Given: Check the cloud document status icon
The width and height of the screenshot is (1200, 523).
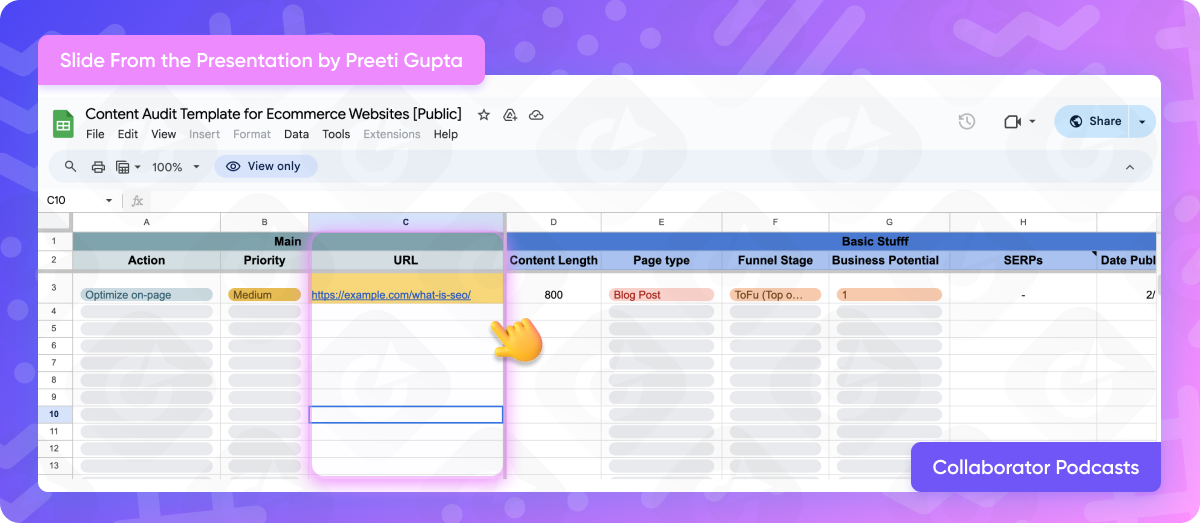Looking at the screenshot, I should [x=536, y=115].
